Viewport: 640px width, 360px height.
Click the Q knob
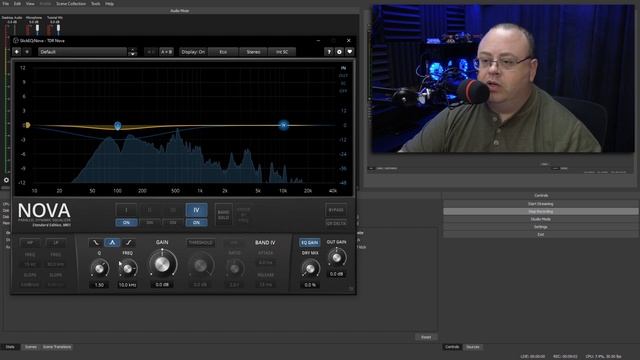pos(99,268)
